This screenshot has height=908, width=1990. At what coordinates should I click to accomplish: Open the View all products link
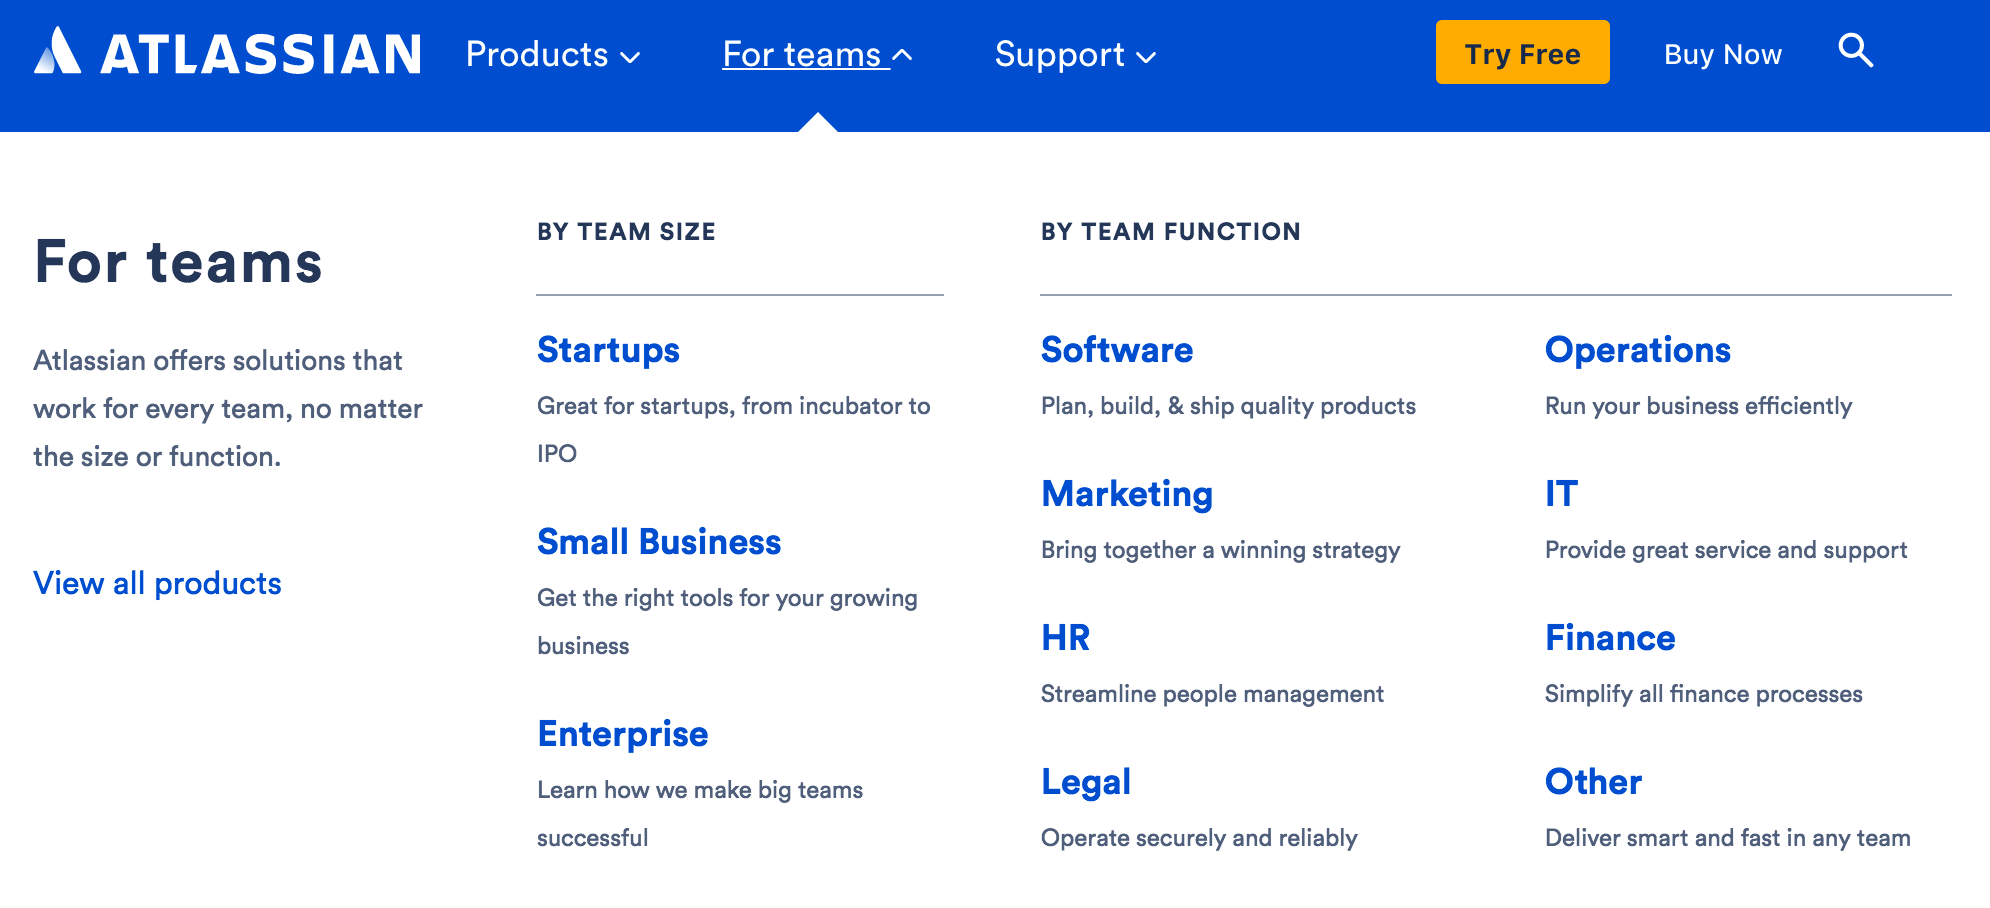tap(157, 583)
